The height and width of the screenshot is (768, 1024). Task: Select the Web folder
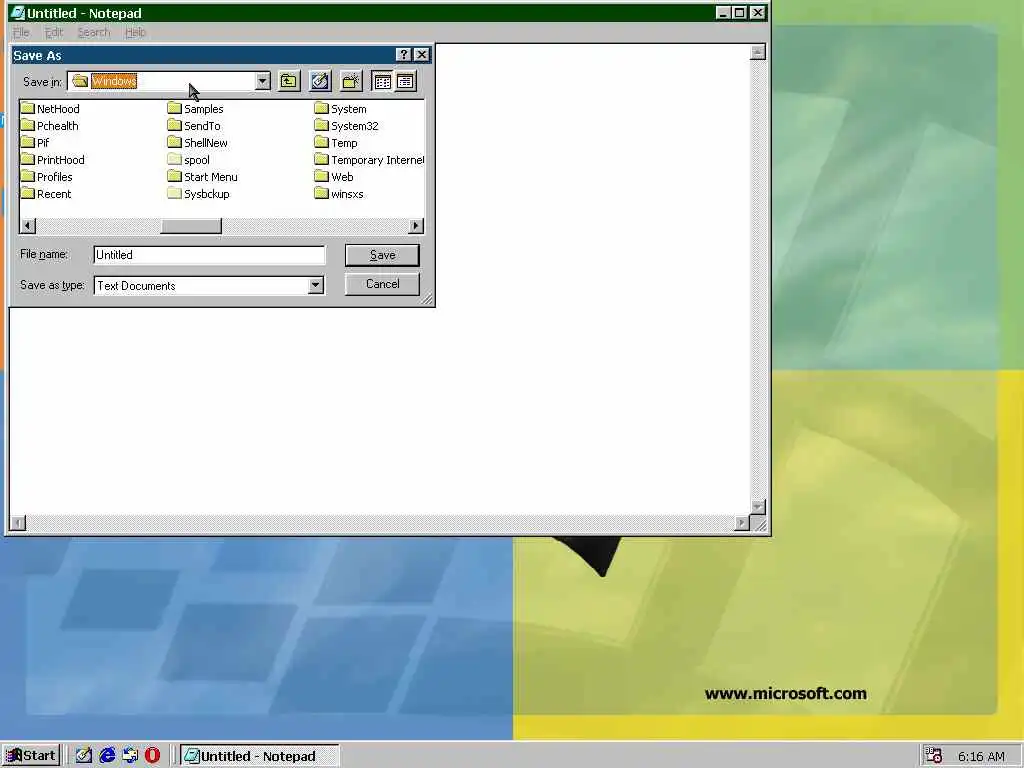334,176
